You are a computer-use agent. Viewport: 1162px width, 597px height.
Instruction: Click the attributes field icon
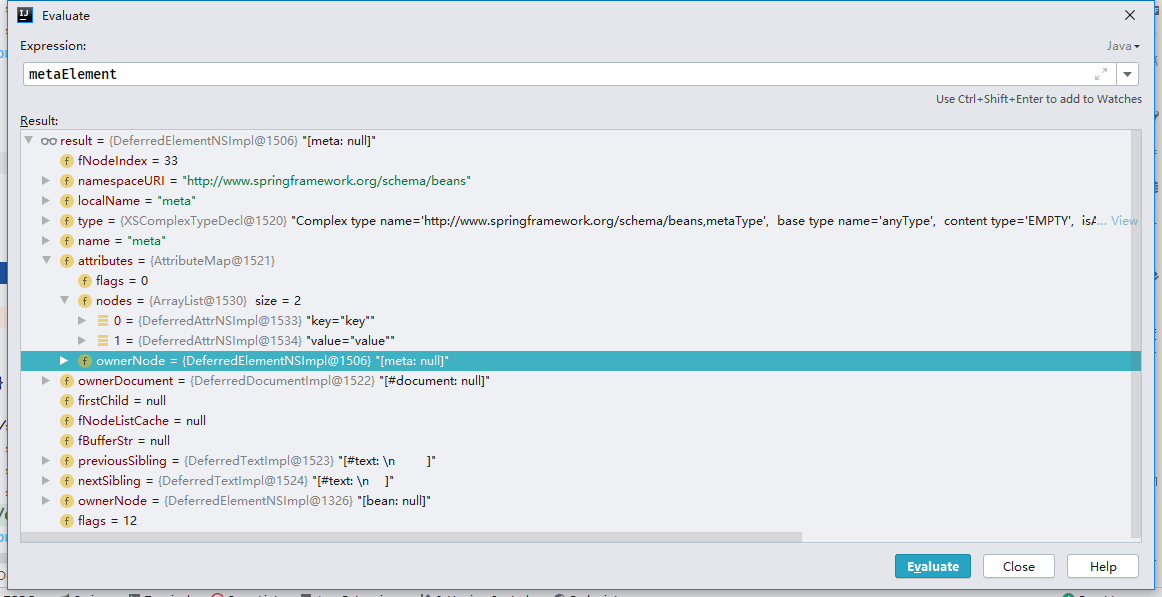coord(66,261)
